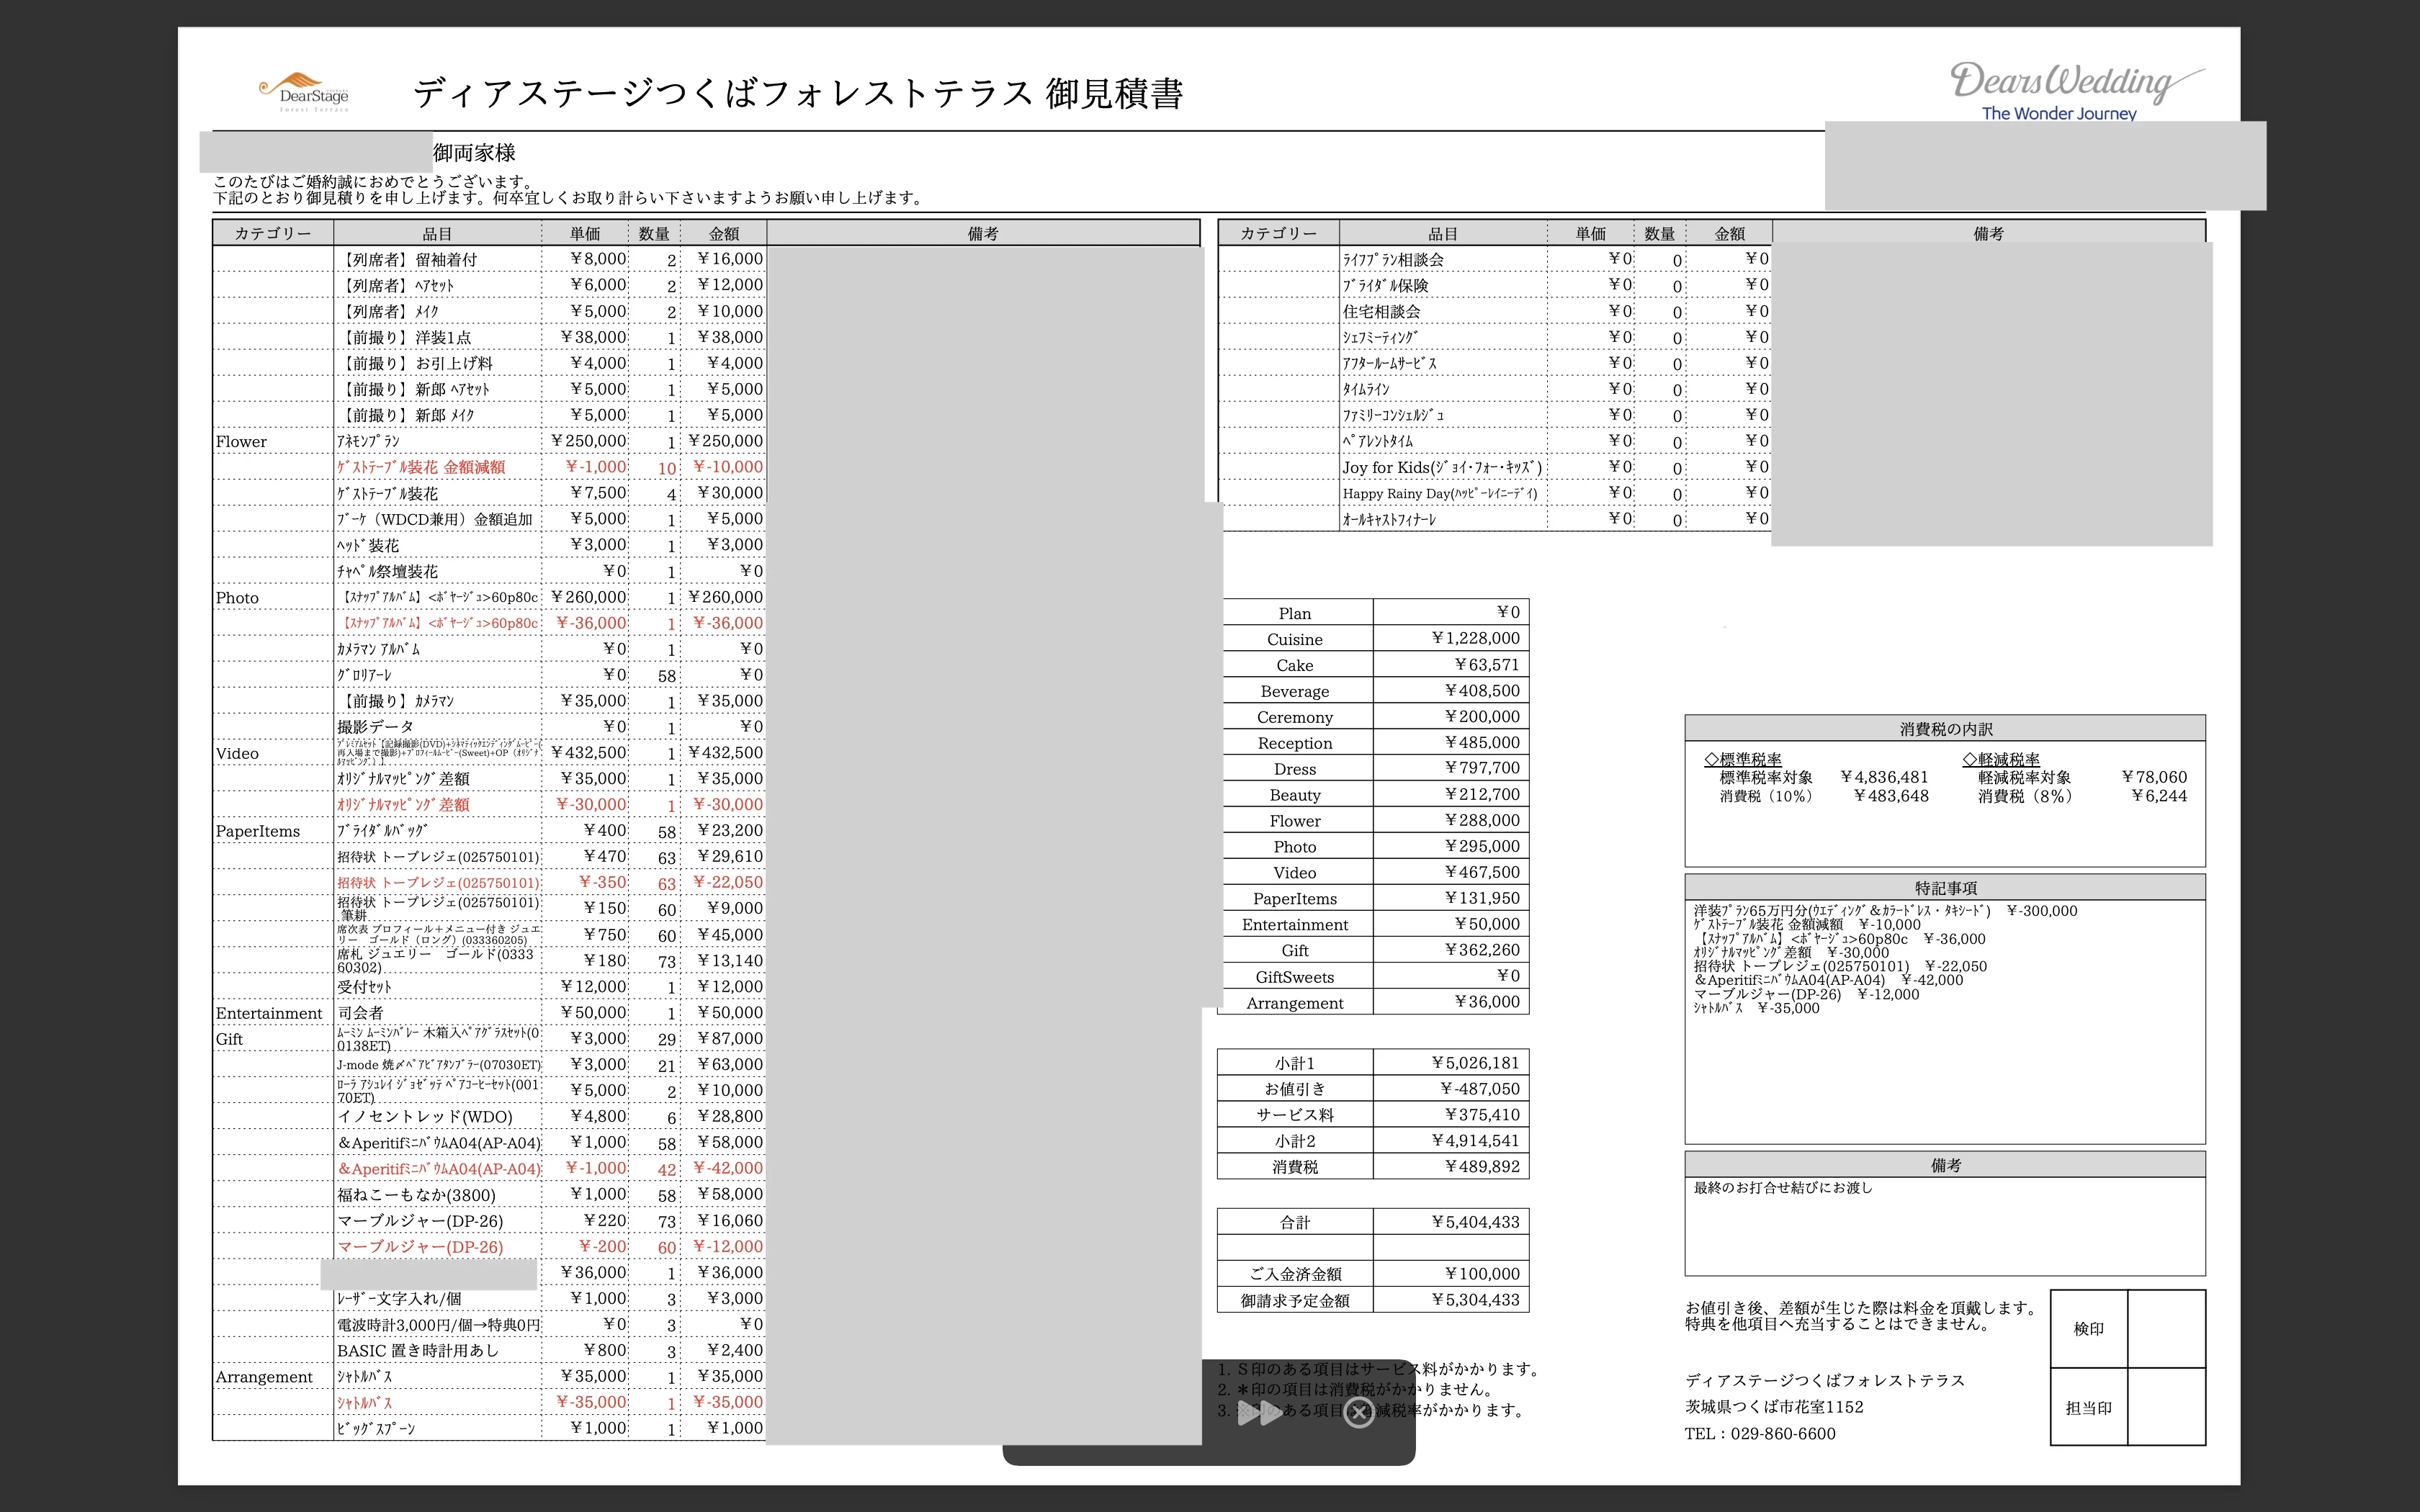Click the 消費税の内訳 header
2420x1512 pixels.
pos(1945,729)
